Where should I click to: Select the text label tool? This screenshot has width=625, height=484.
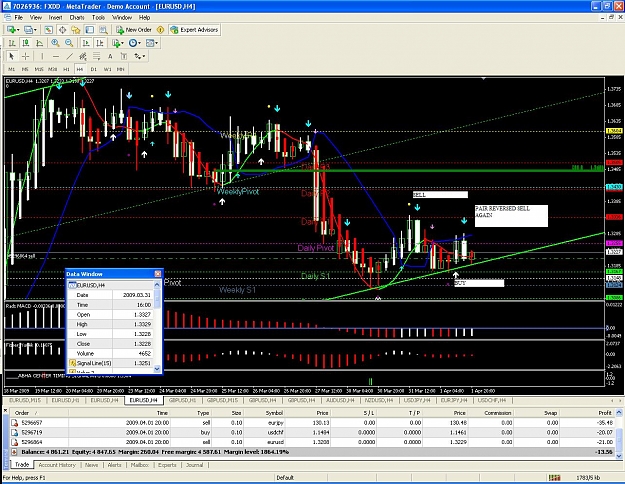(x=124, y=56)
